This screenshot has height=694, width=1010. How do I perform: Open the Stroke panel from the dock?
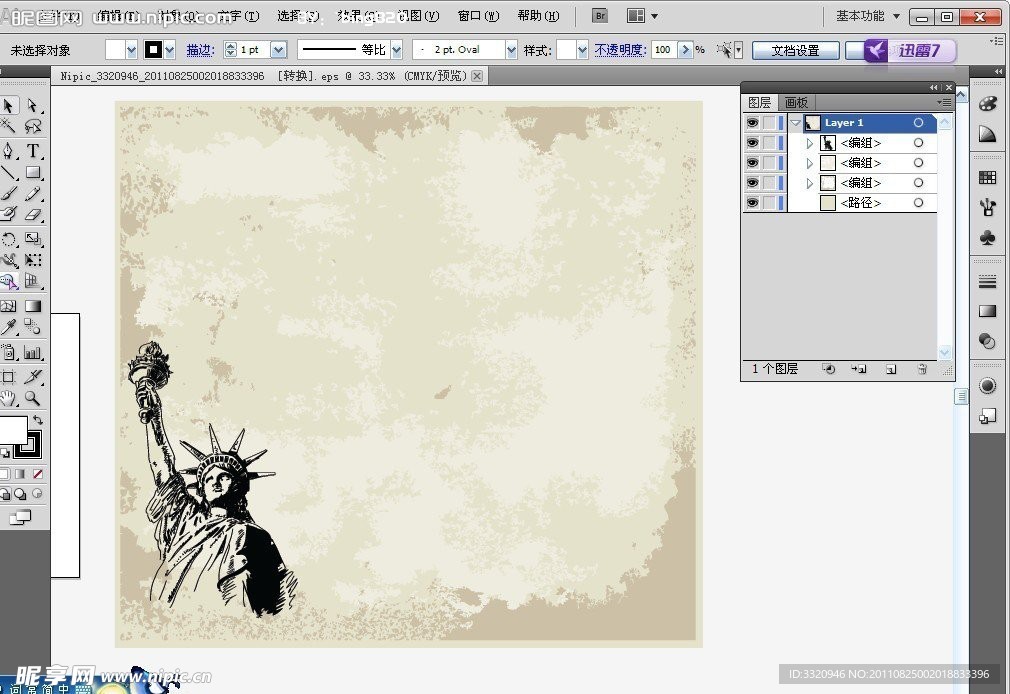click(987, 282)
